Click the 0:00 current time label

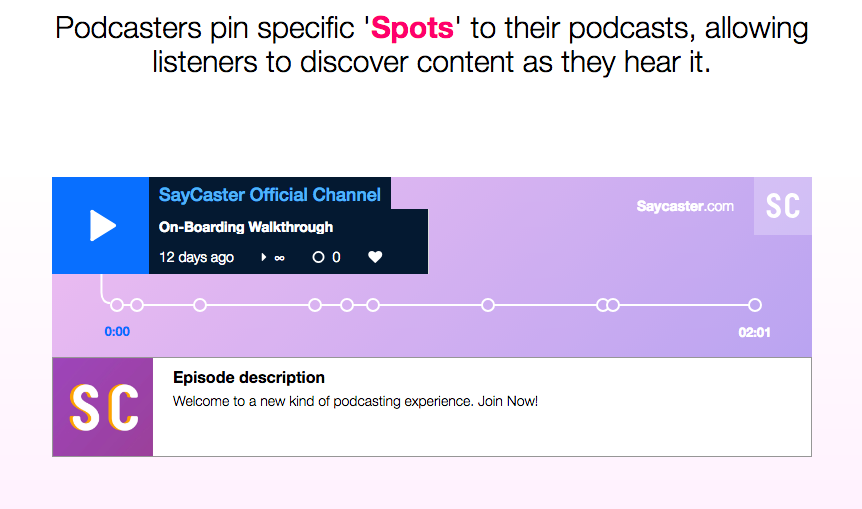(x=117, y=332)
